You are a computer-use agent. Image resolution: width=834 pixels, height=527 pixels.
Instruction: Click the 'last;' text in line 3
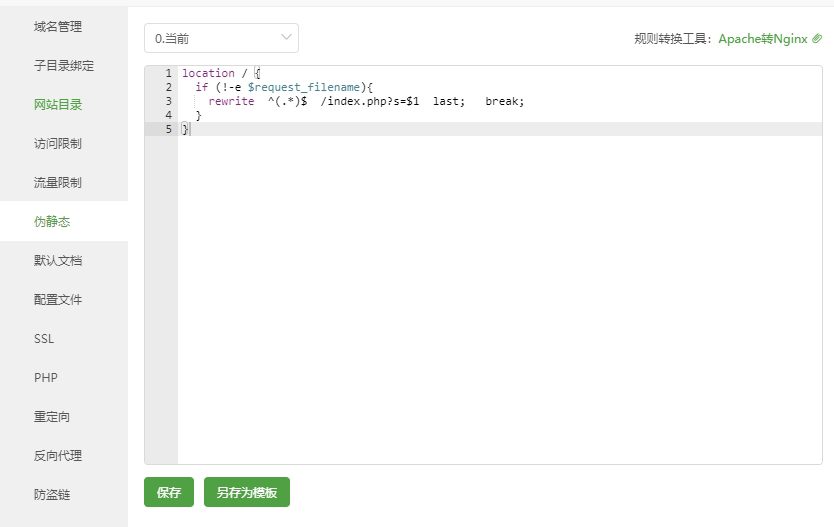coord(448,101)
